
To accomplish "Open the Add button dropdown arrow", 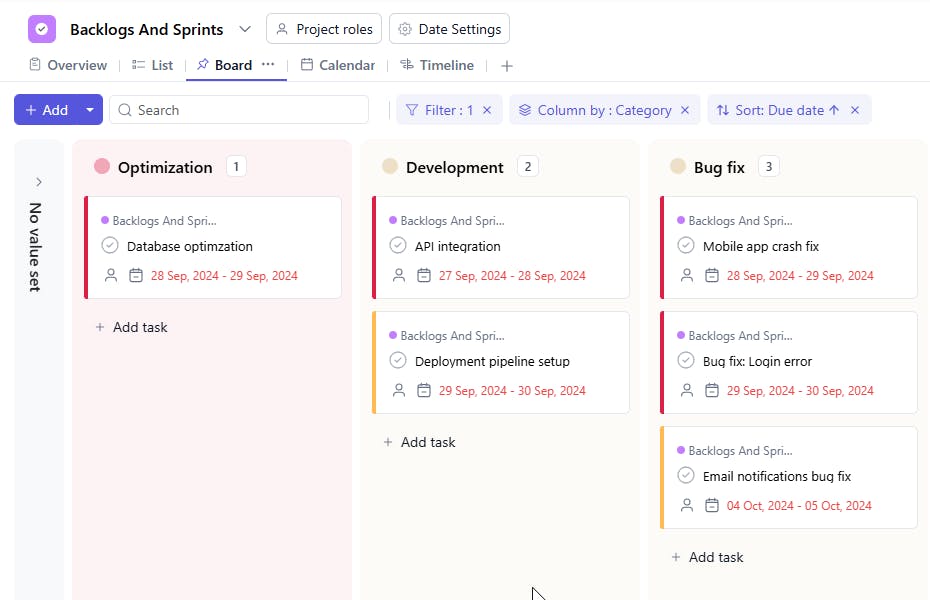I will pos(90,110).
